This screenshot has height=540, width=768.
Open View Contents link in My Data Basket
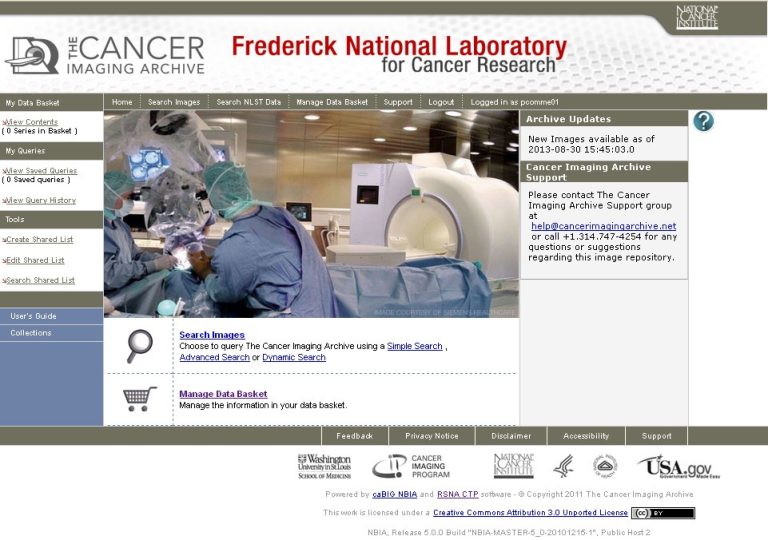[x=31, y=122]
